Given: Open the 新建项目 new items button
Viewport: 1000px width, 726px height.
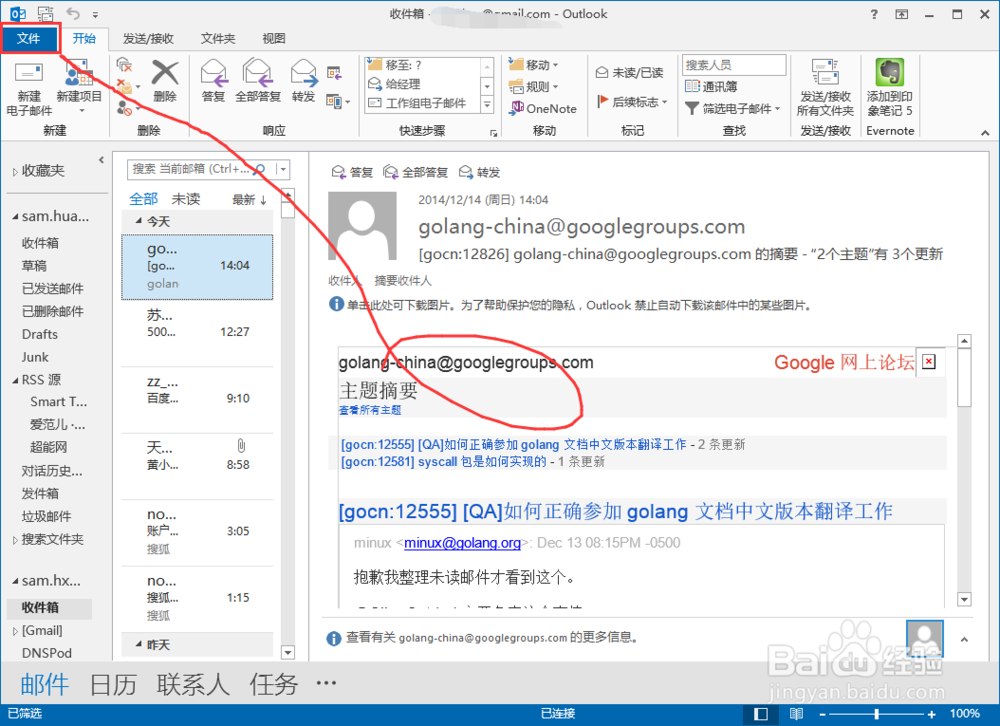Looking at the screenshot, I should click(x=79, y=89).
